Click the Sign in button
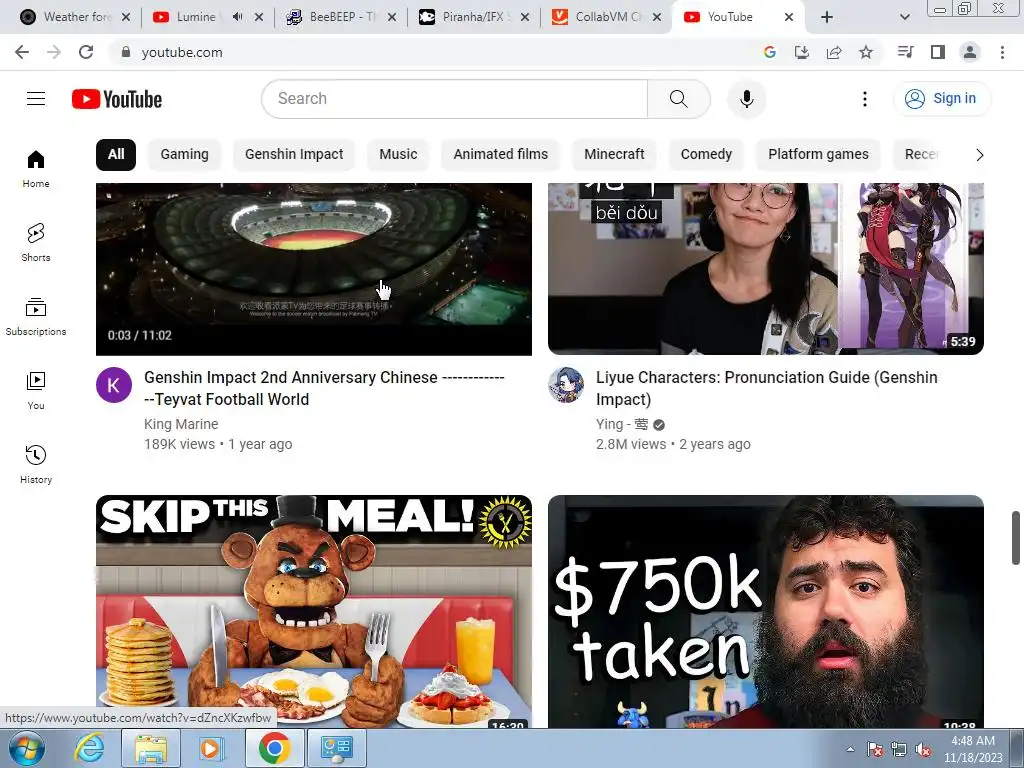The width and height of the screenshot is (1024, 768). [x=942, y=99]
